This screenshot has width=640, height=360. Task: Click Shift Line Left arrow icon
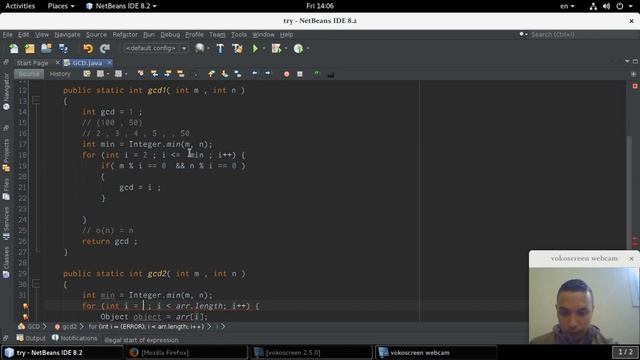tap(255, 74)
